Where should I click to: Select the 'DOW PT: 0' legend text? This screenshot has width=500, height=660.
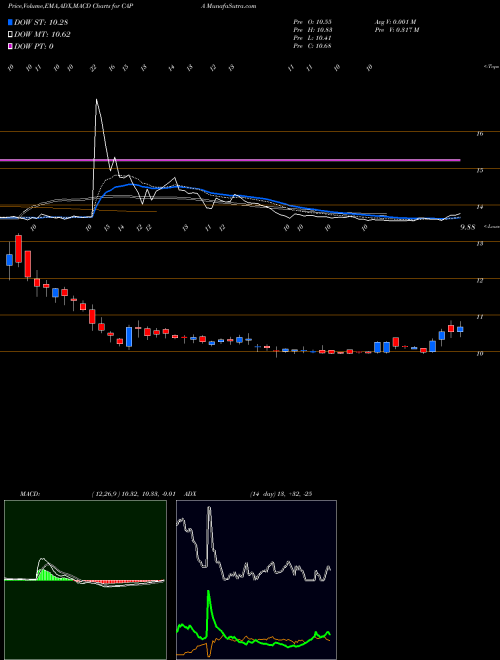coord(34,46)
